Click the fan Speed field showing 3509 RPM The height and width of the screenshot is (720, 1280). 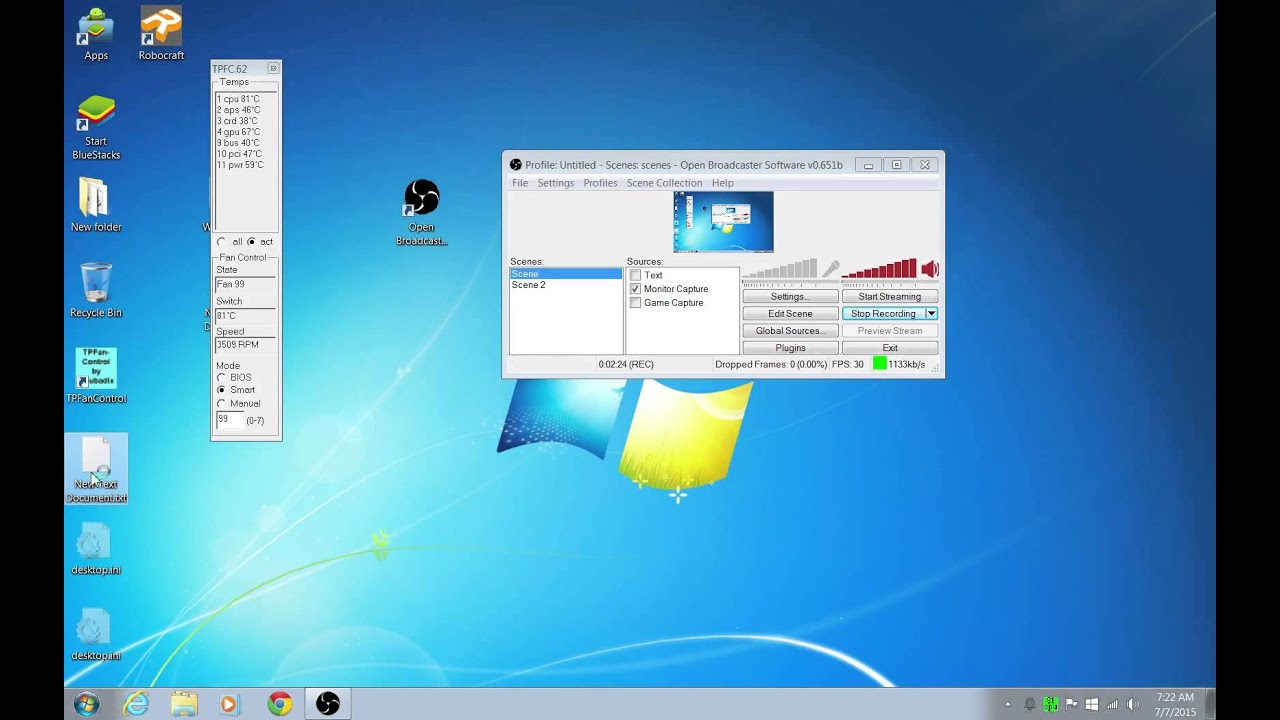[245, 345]
